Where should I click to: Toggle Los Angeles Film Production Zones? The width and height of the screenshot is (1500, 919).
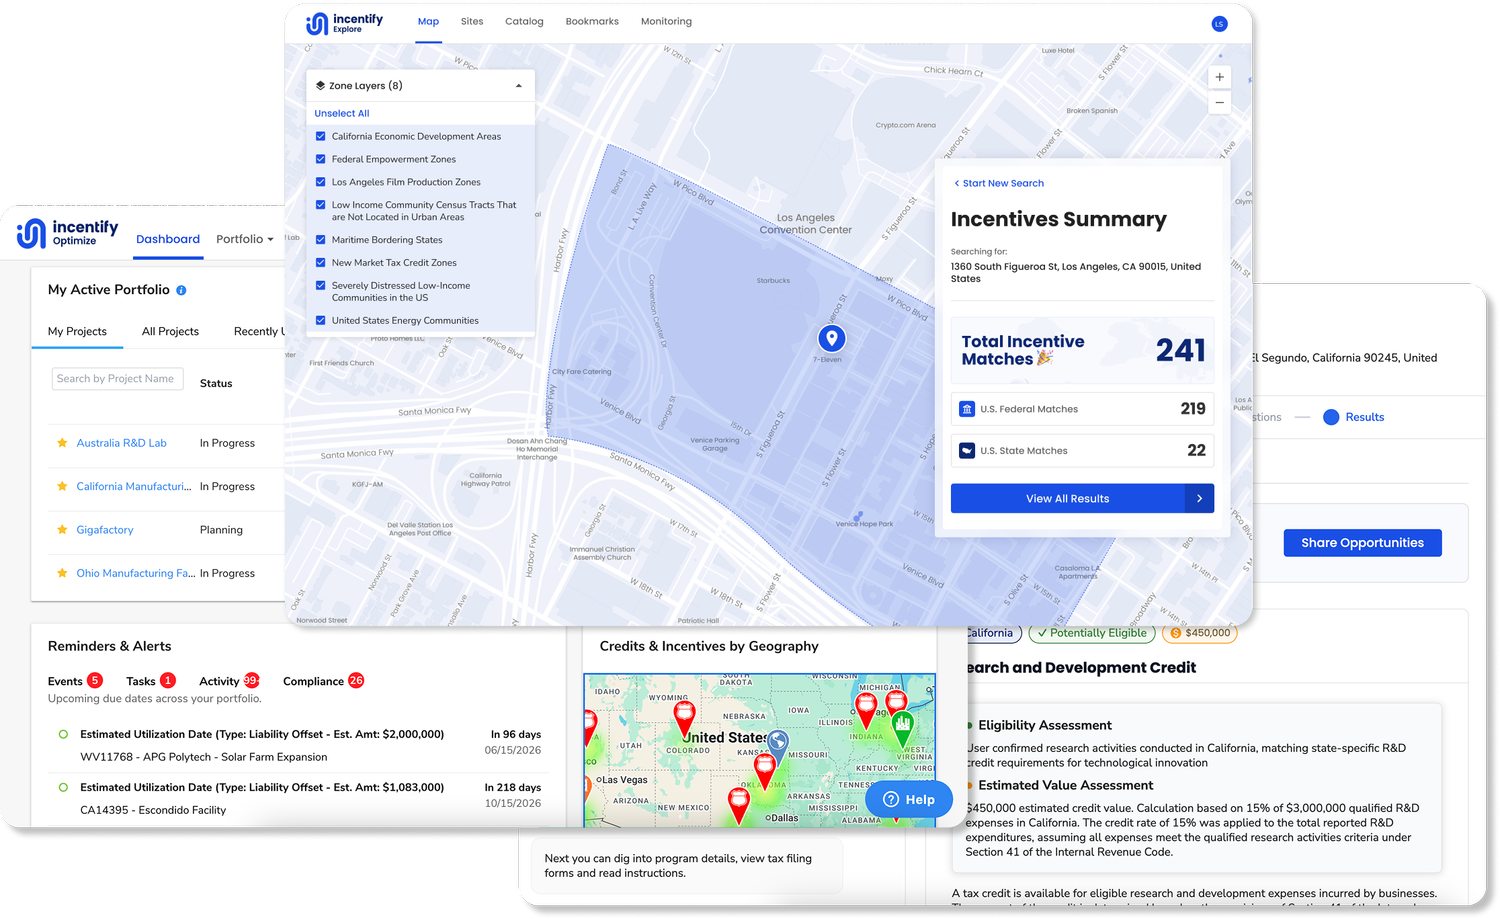[x=321, y=182]
